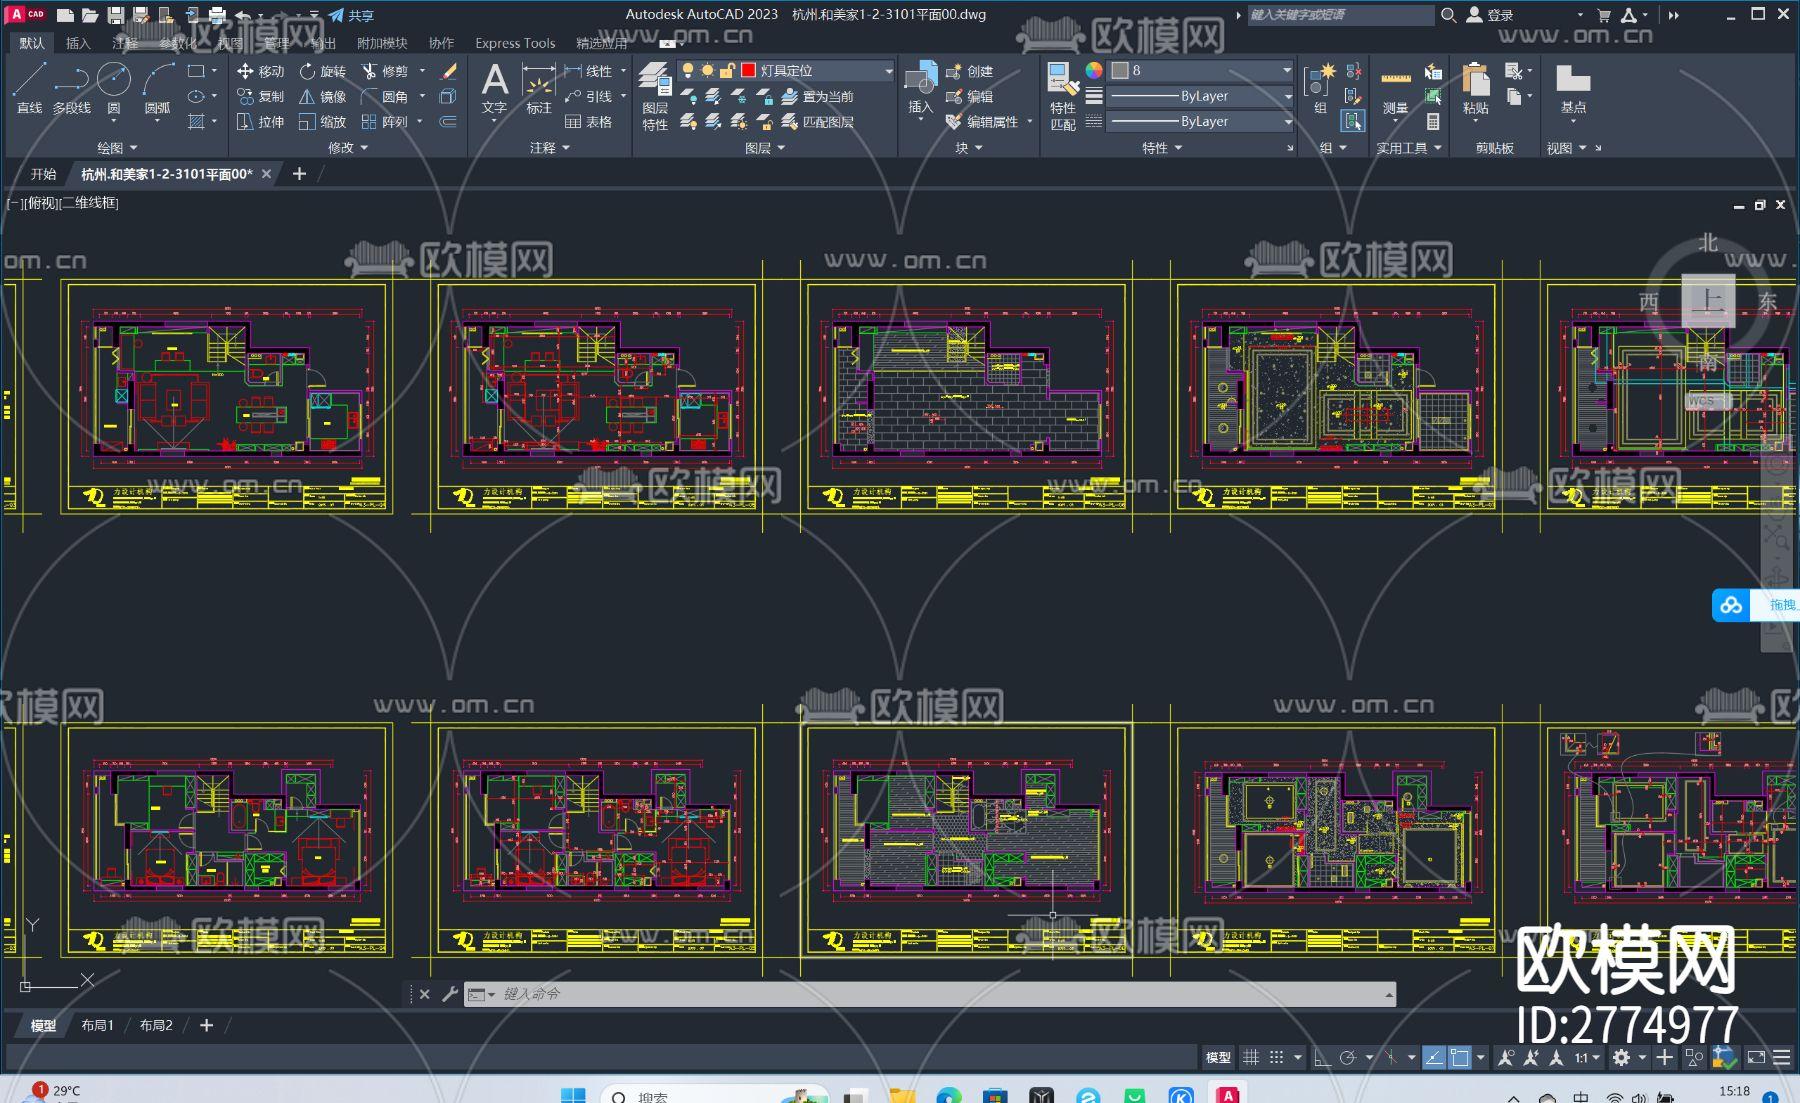Open the Express Tools ribbon tab
The height and width of the screenshot is (1103, 1800).
(x=515, y=43)
